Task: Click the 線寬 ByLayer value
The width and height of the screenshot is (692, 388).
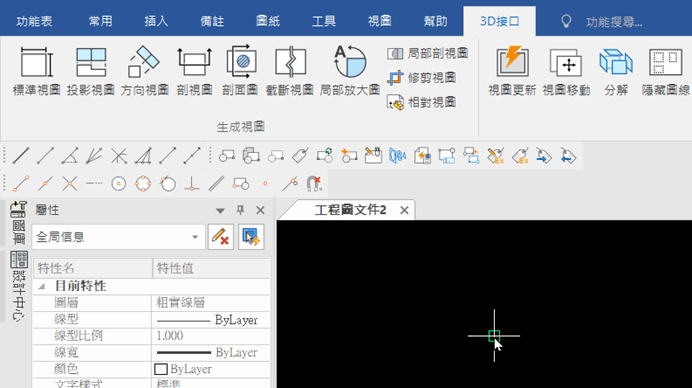Action: coord(211,352)
